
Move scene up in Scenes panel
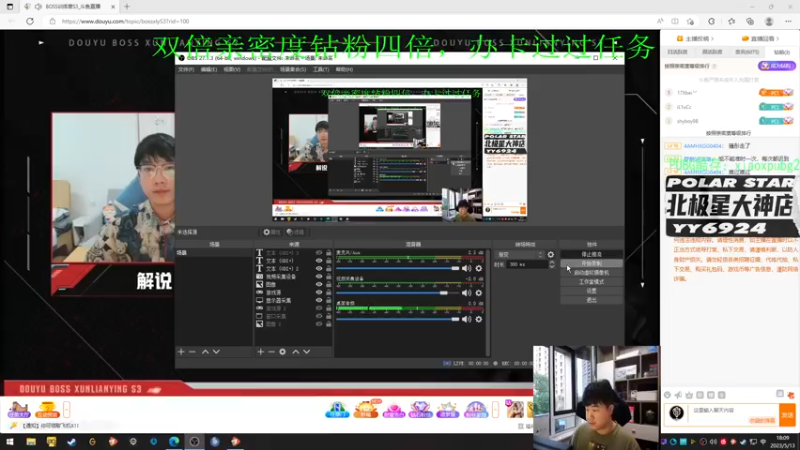point(205,352)
